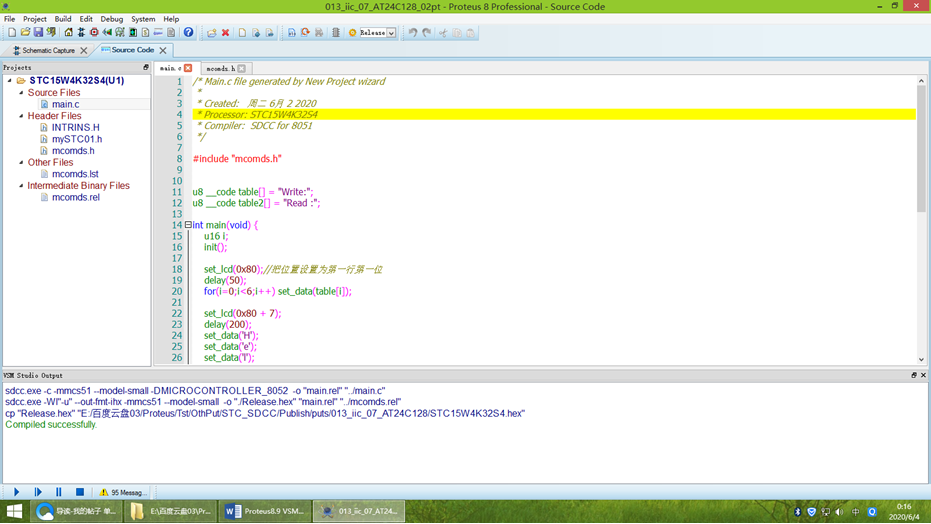Collapse the Intermediate Binary Files folder
The image size is (931, 524).
coord(21,185)
